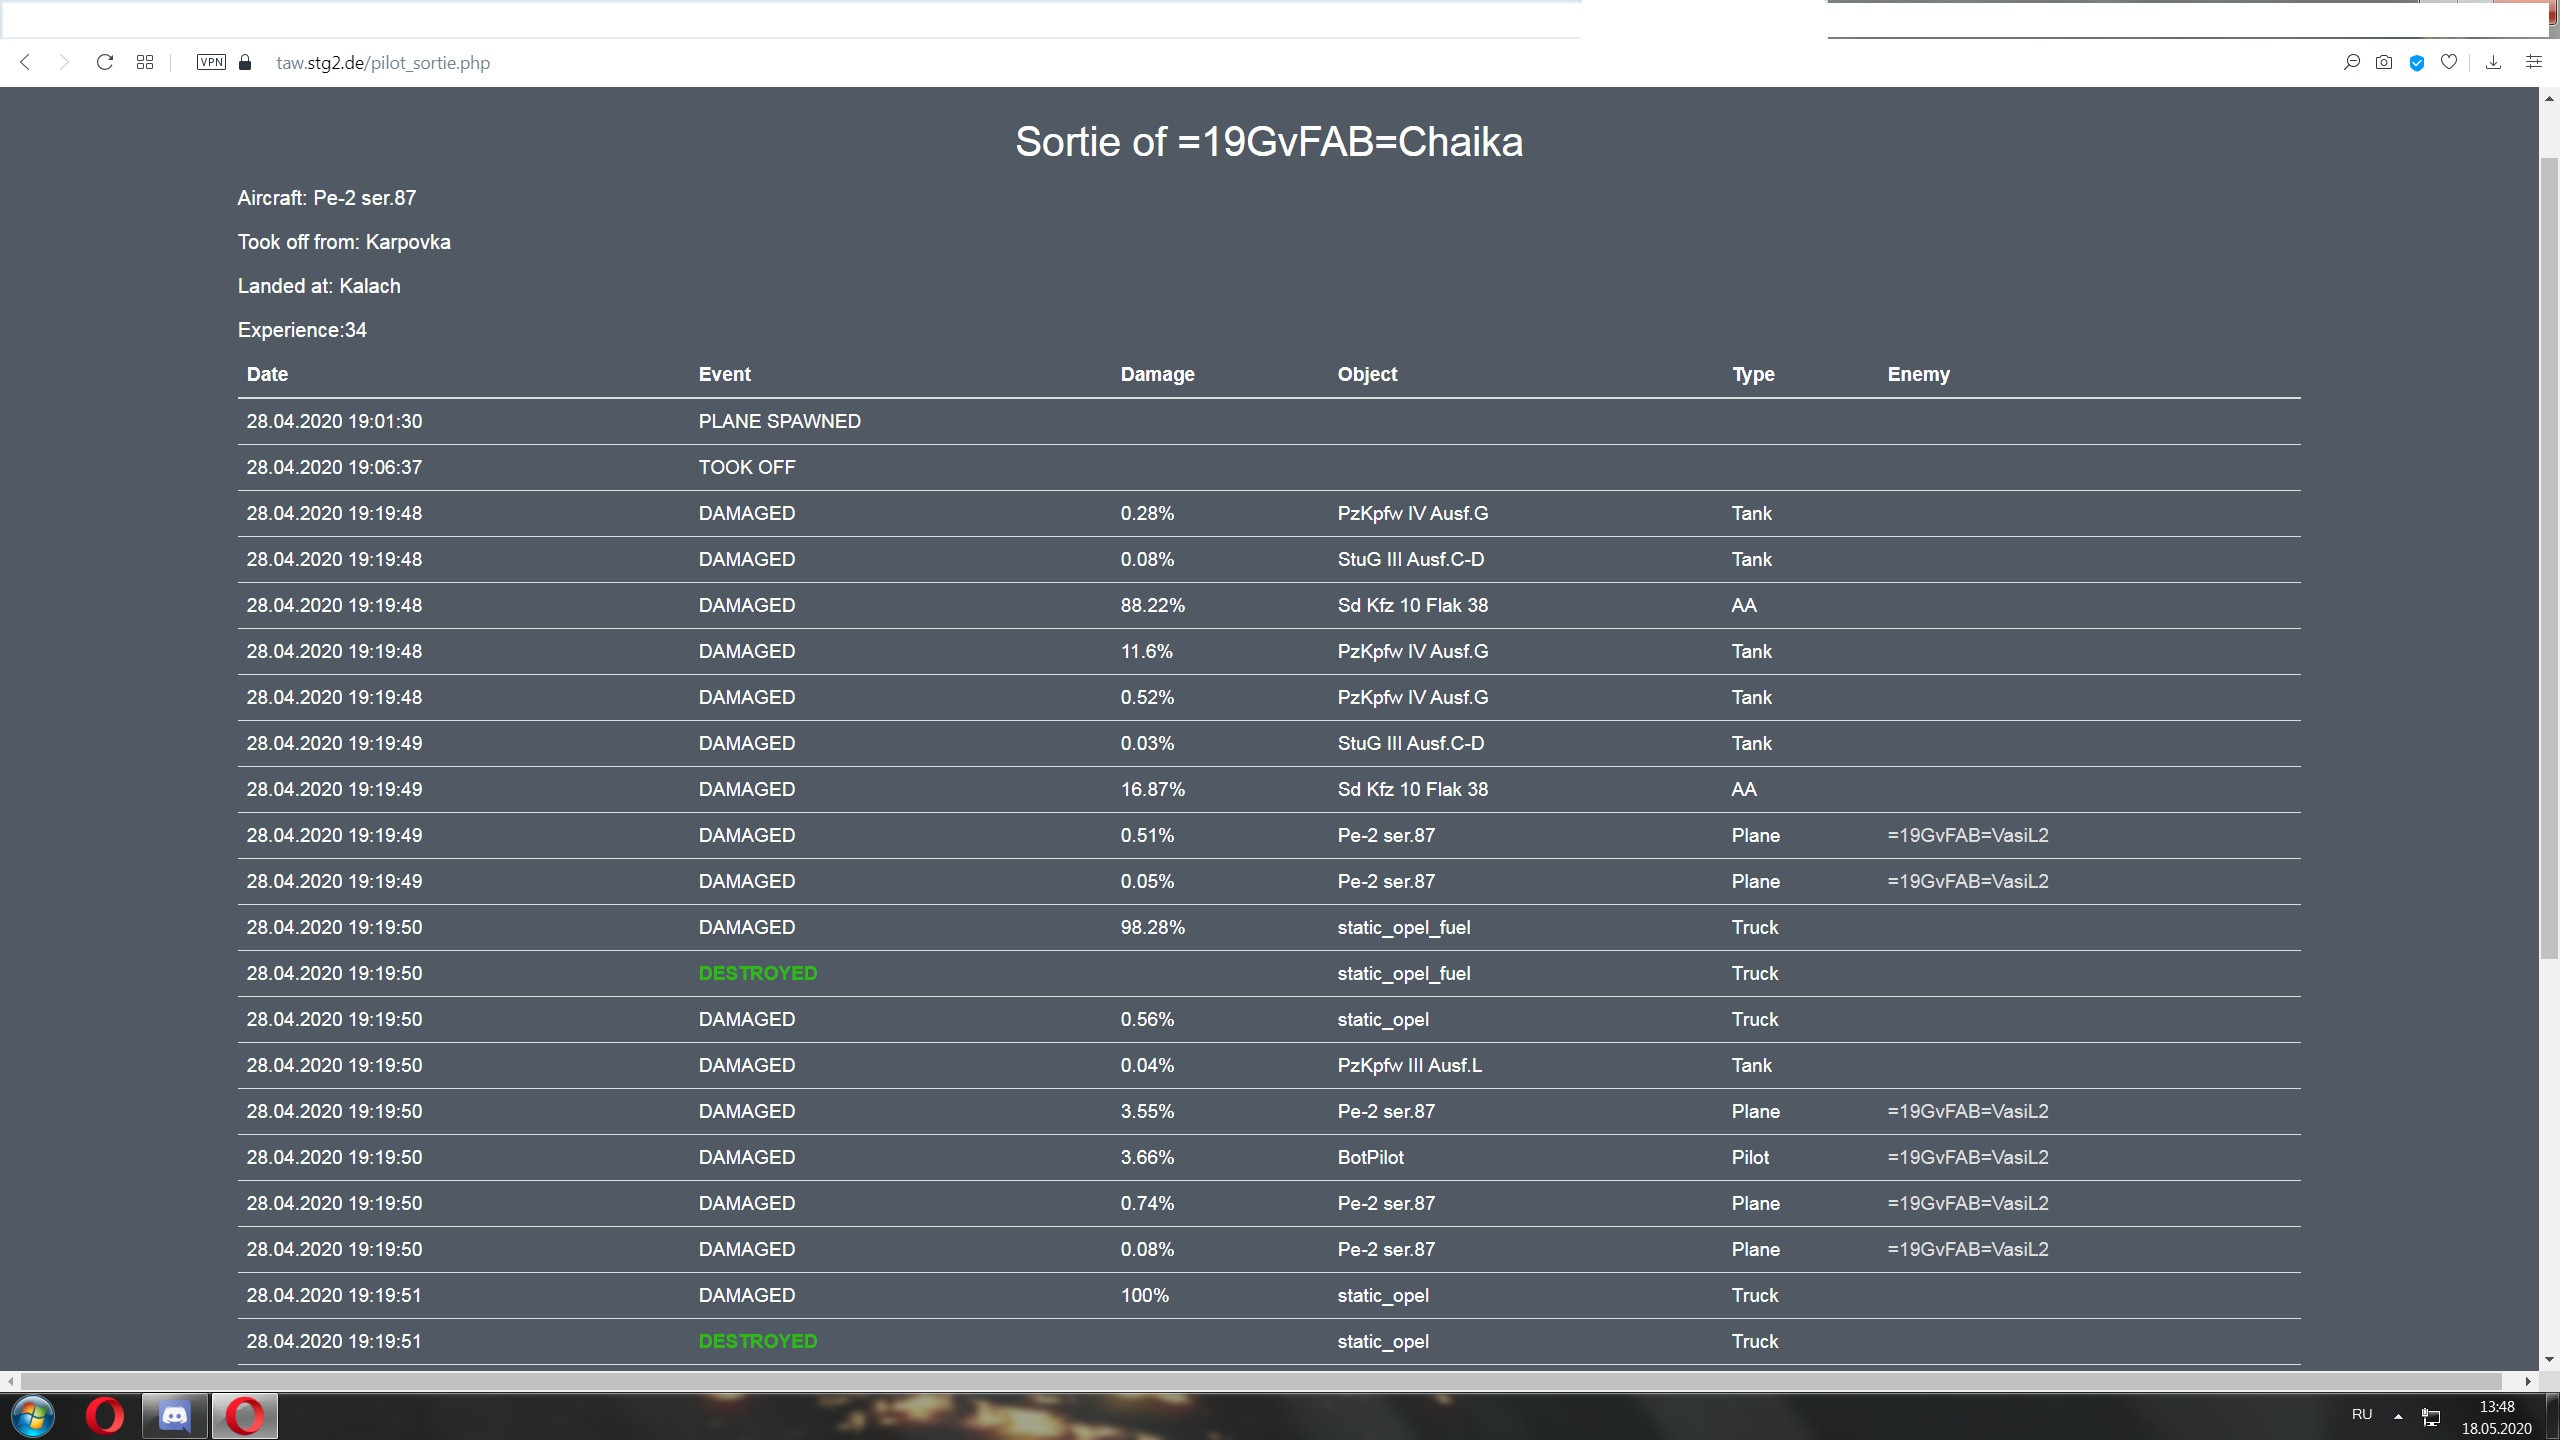Show hidden system tray icons
The height and width of the screenshot is (1440, 2560).
(2398, 1416)
